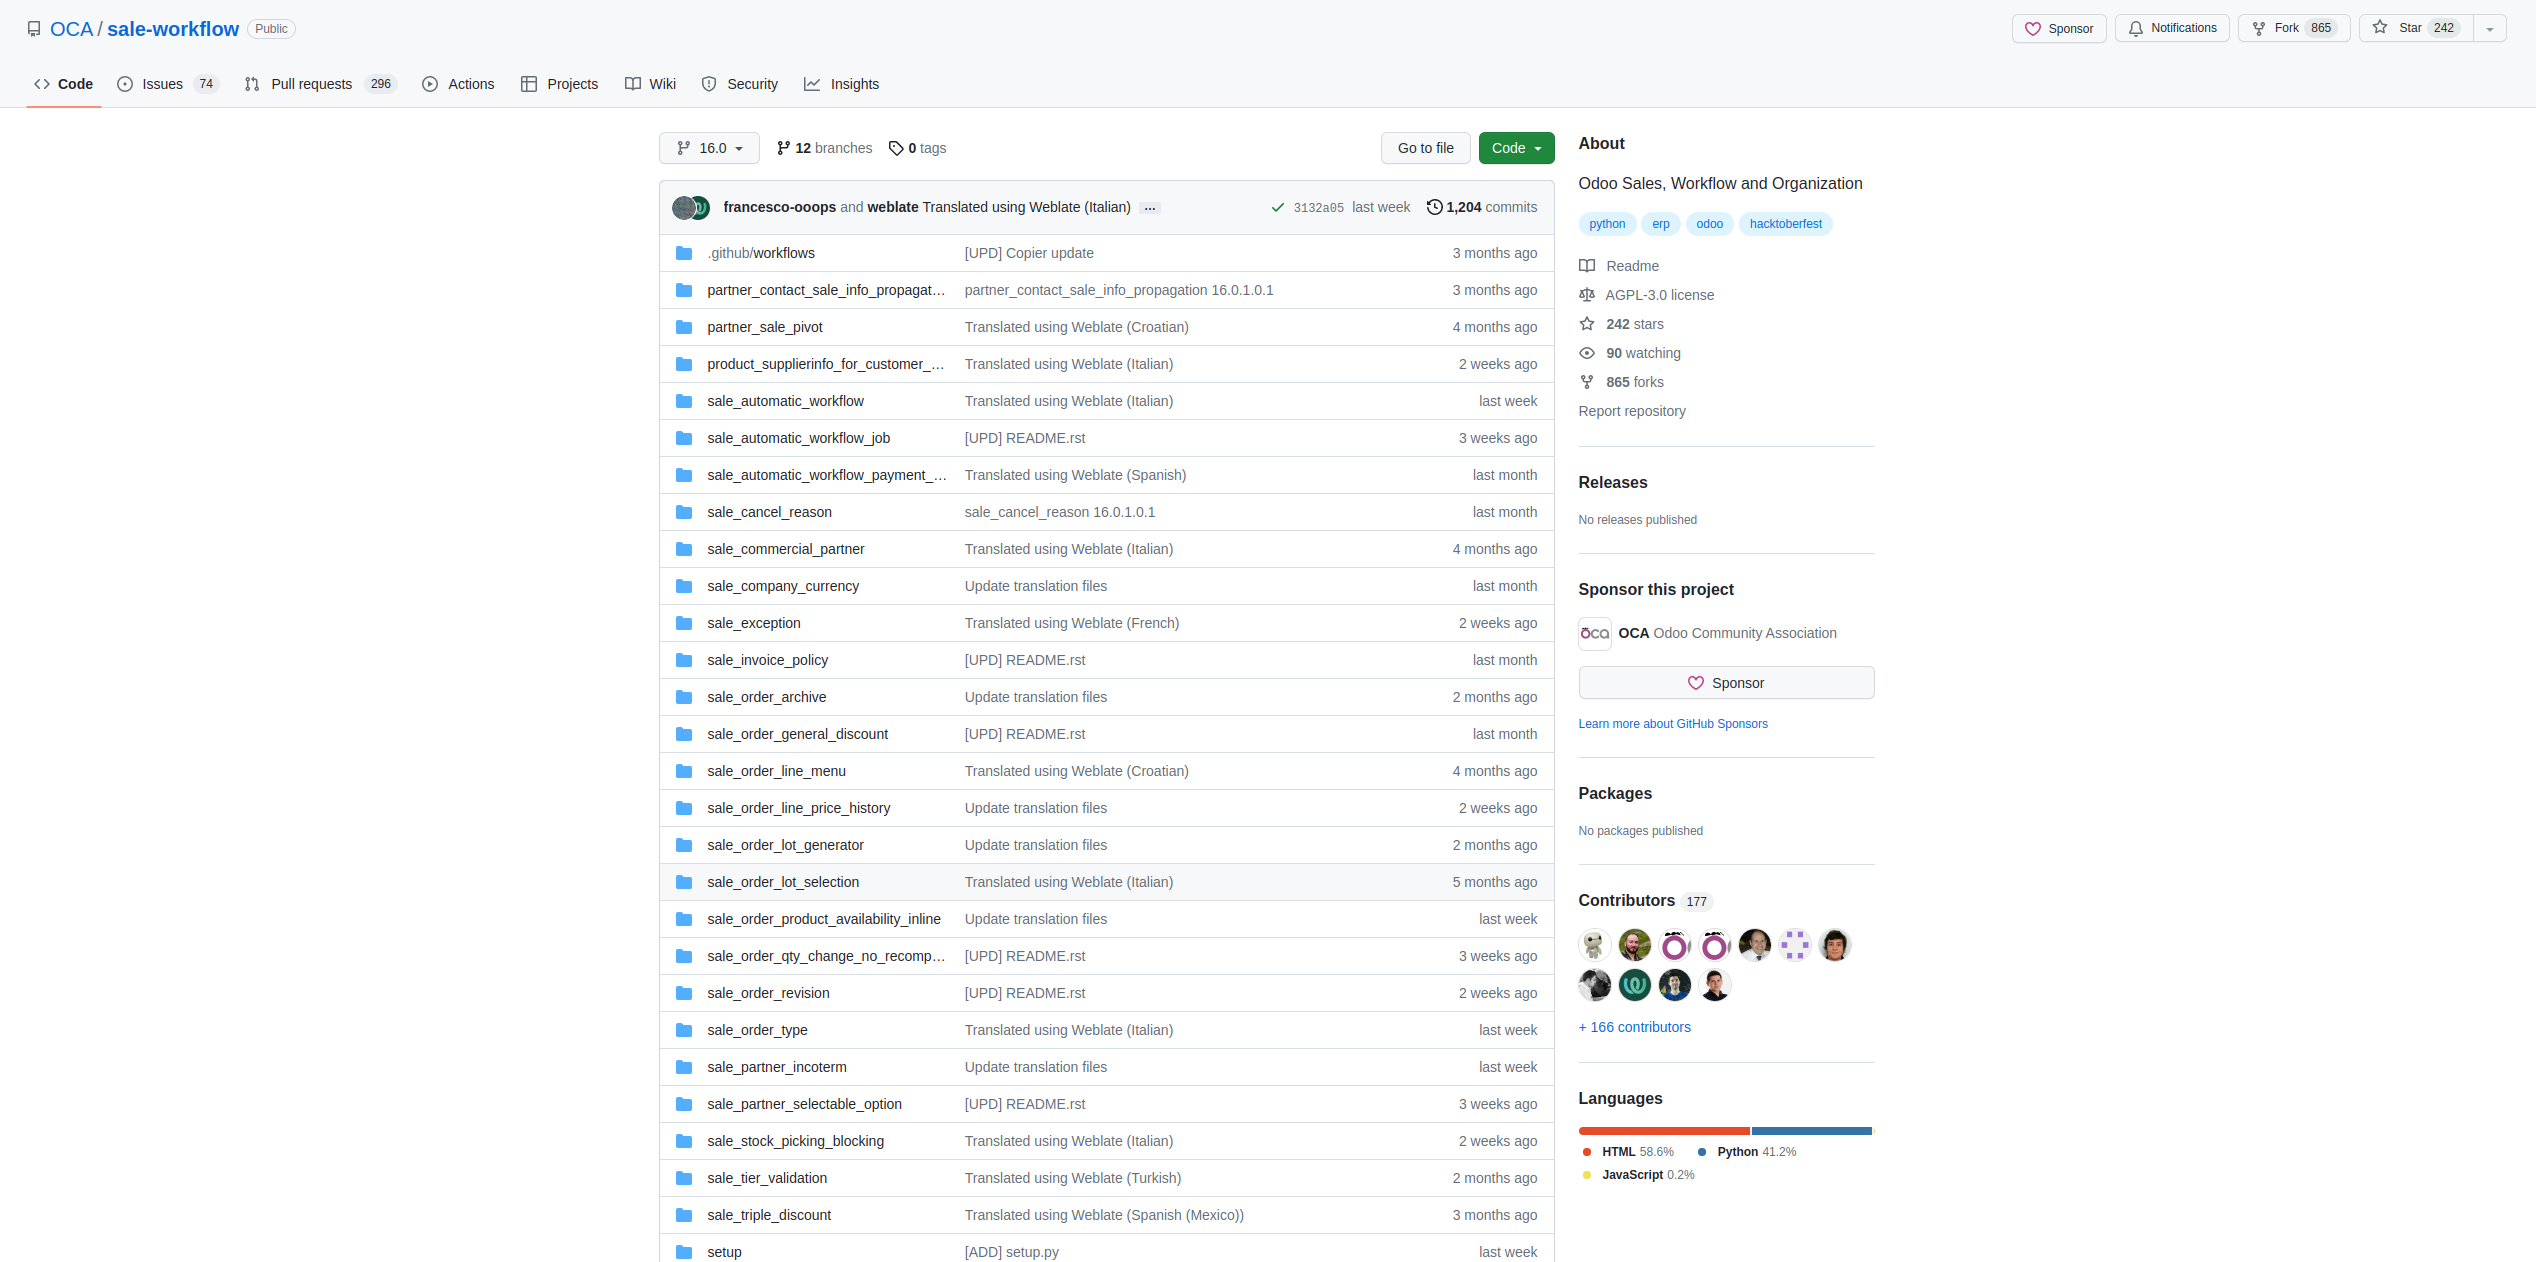Open the Issues tab
Image resolution: width=2536 pixels, height=1262 pixels.
[x=168, y=84]
